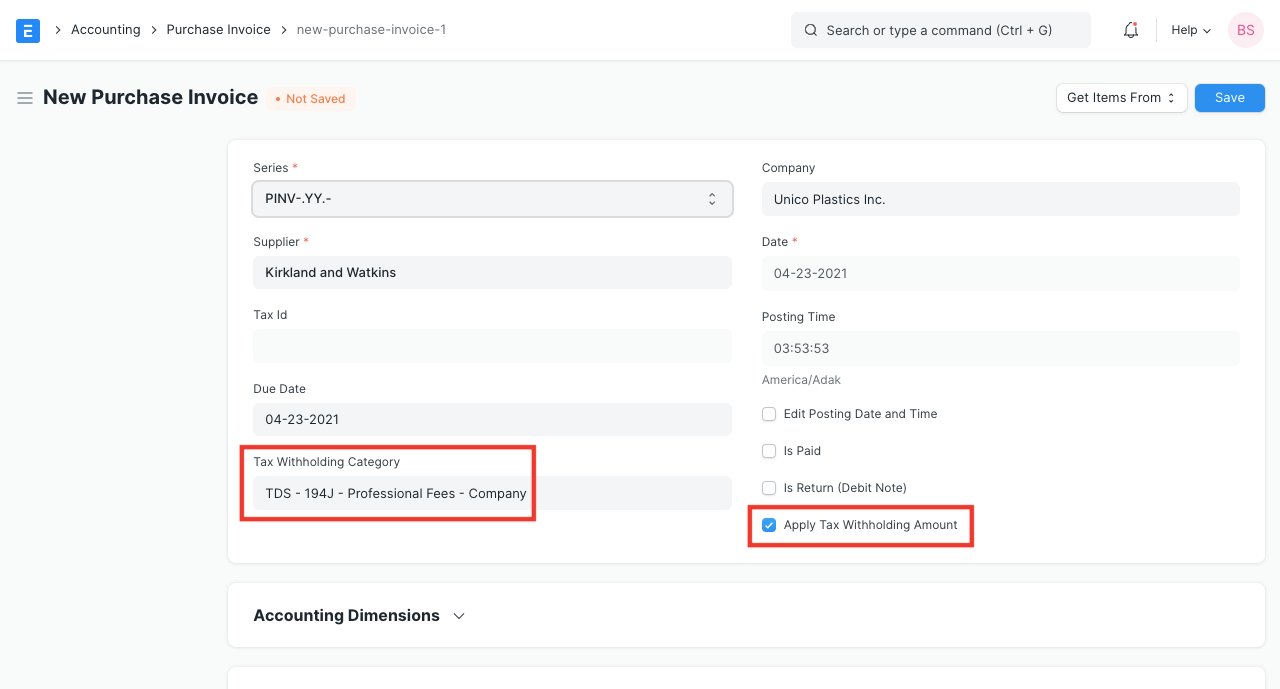Click the new-purchase-invoice-1 breadcrumb link
The height and width of the screenshot is (689, 1280).
[371, 29]
